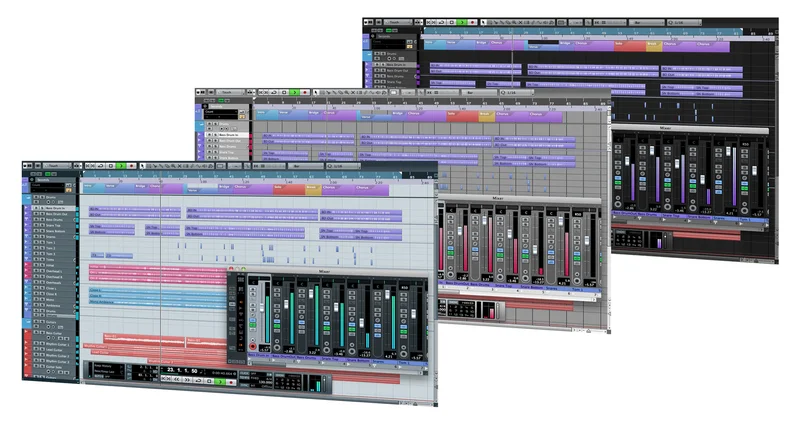
Task: Click Play on the transport panel
Action: click(220, 382)
